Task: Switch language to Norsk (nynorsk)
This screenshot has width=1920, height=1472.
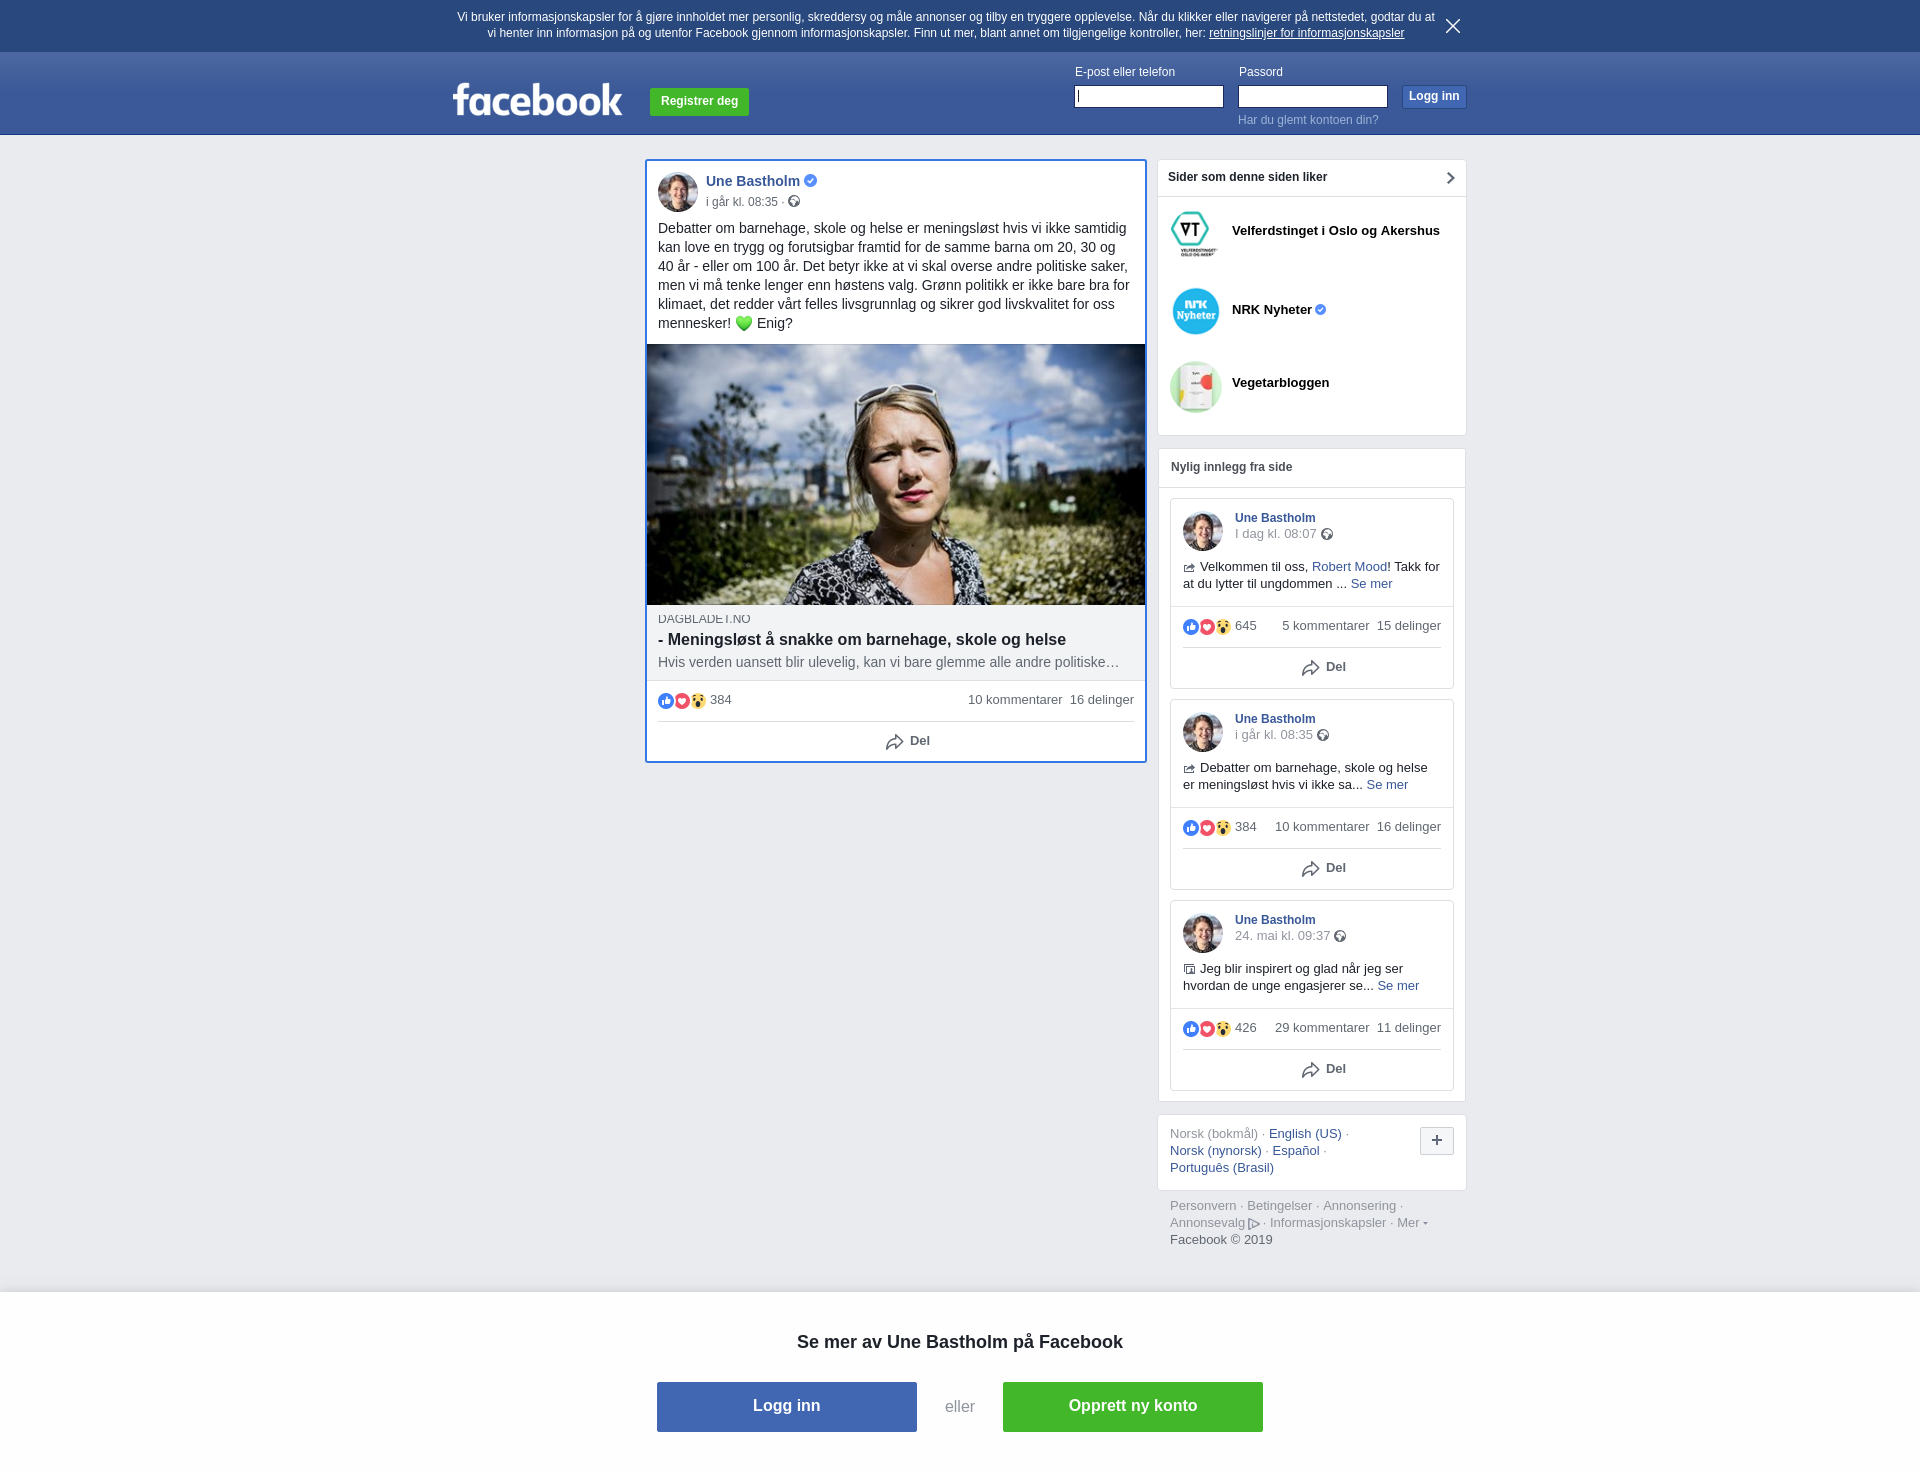Action: click(x=1215, y=1151)
